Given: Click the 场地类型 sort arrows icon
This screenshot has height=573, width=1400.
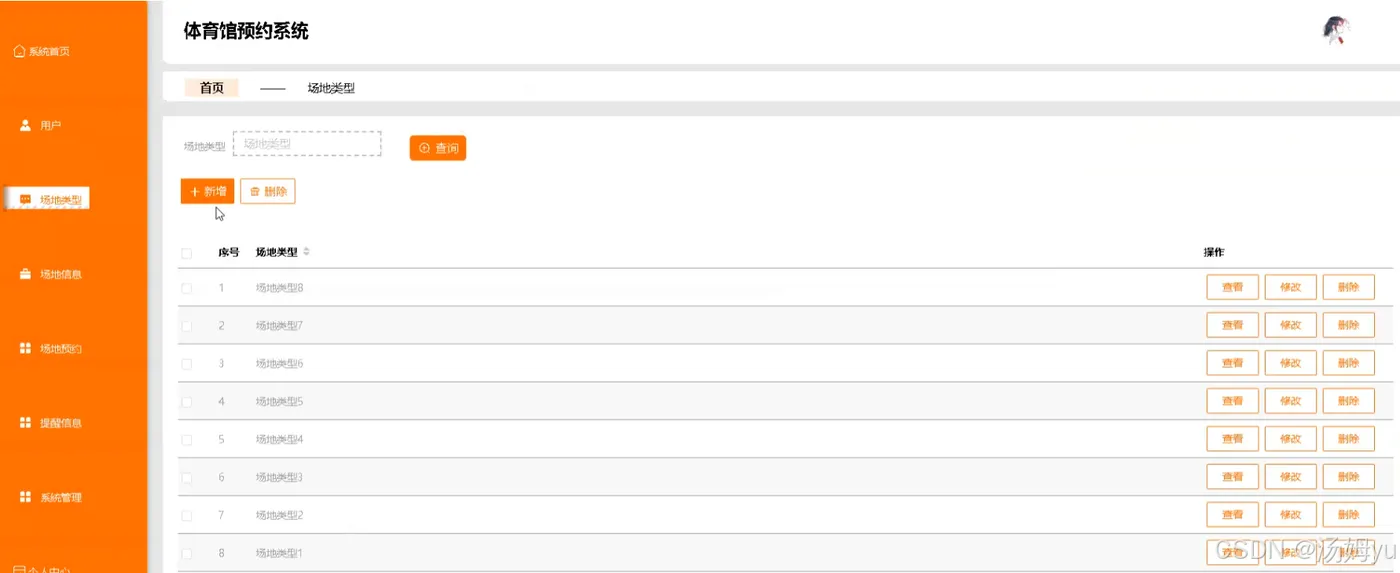Looking at the screenshot, I should pos(306,251).
